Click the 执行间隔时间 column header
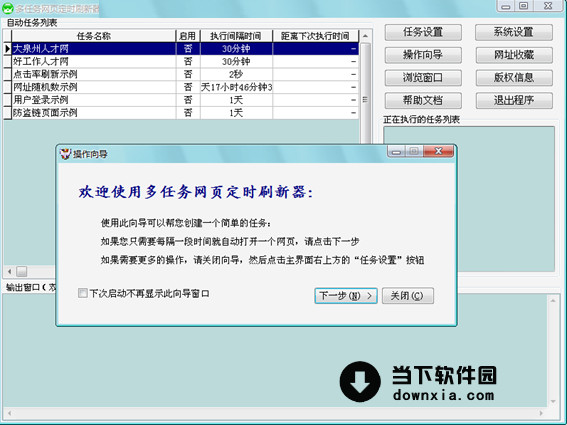 [236, 36]
